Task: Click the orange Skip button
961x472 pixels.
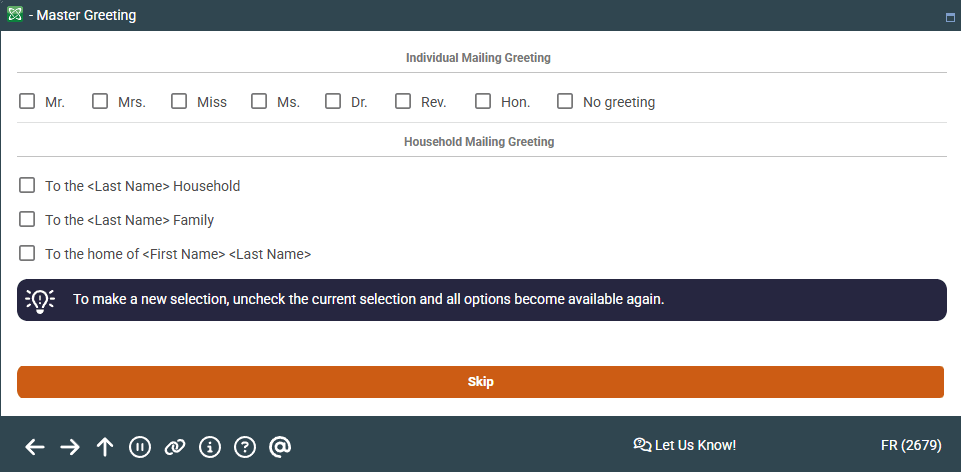Action: [480, 382]
